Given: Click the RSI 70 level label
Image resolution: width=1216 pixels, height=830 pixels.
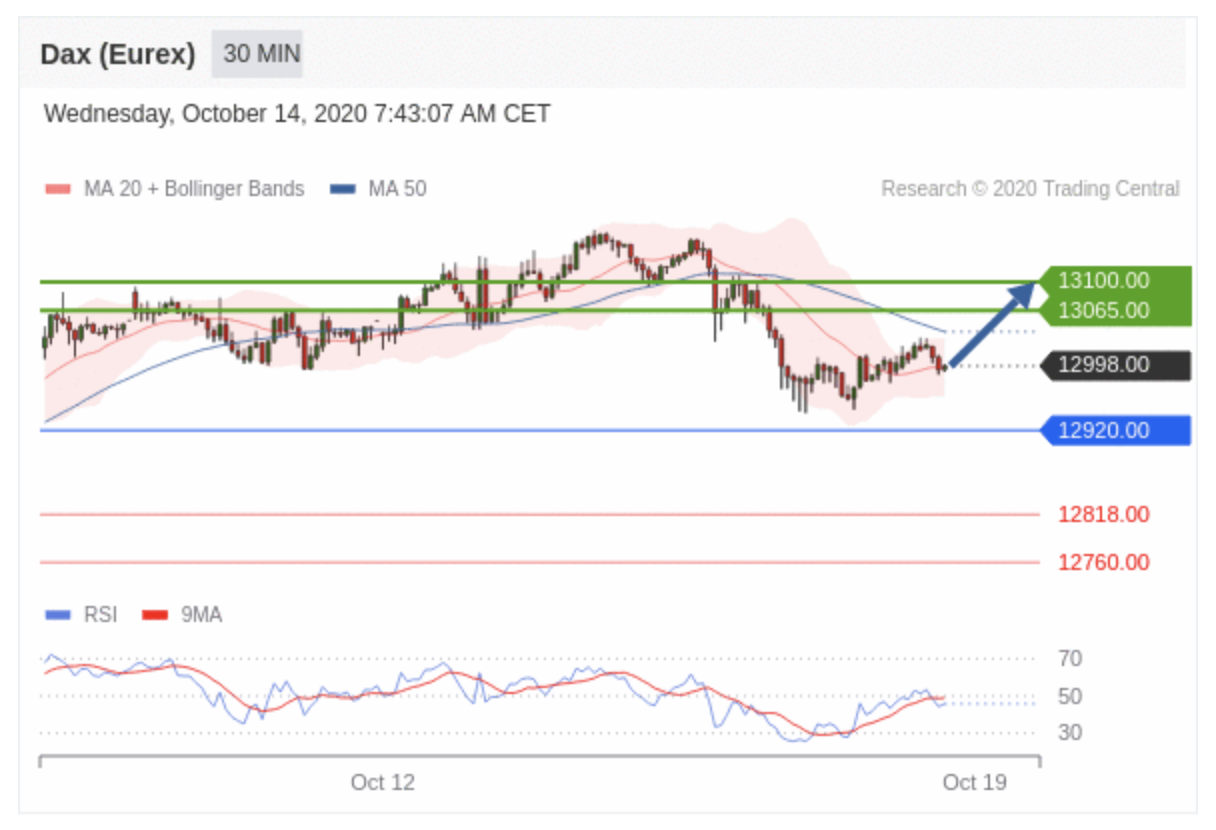Looking at the screenshot, I should (1070, 659).
